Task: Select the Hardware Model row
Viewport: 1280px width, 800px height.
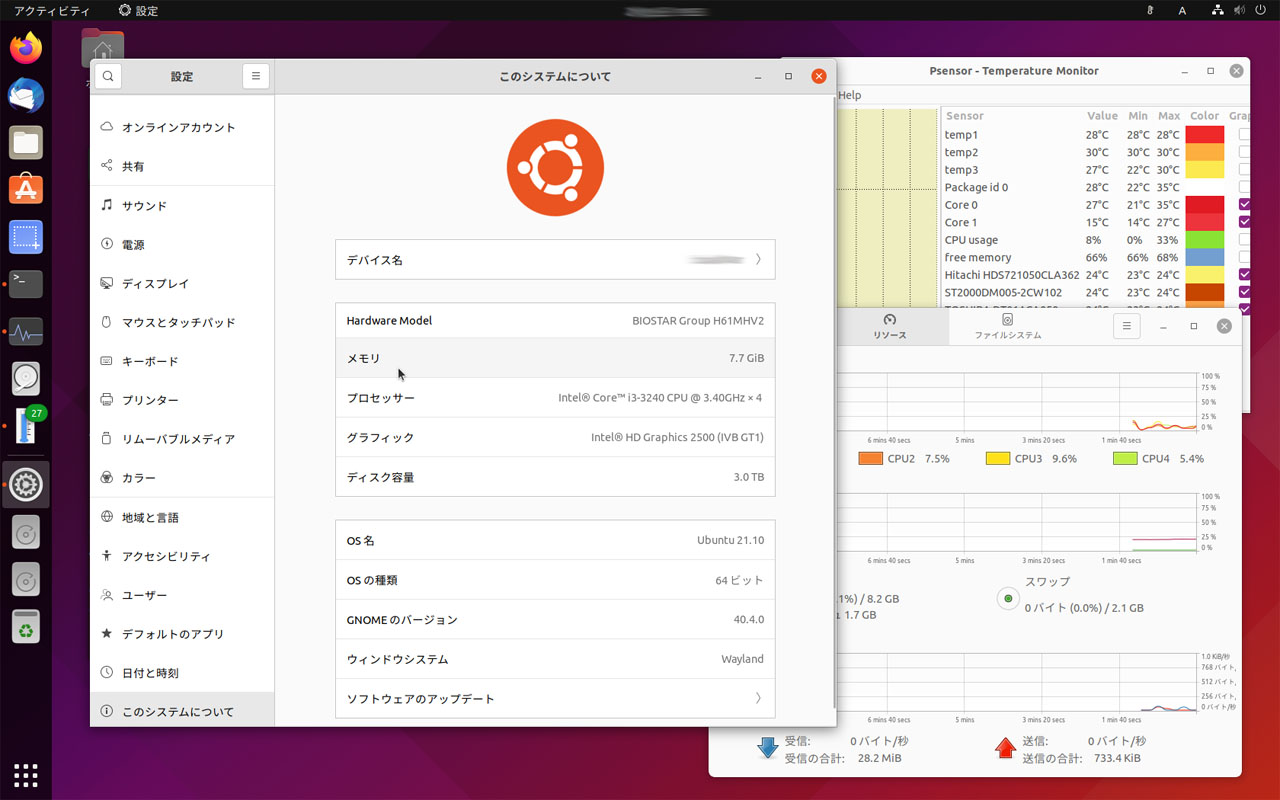Action: click(x=555, y=321)
